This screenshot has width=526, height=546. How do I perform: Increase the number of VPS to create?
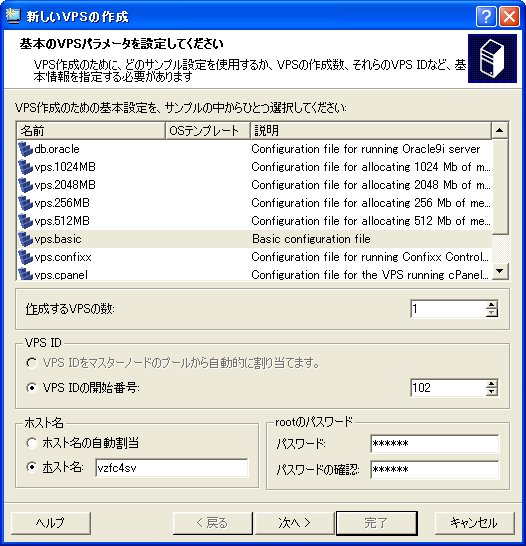[x=492, y=305]
